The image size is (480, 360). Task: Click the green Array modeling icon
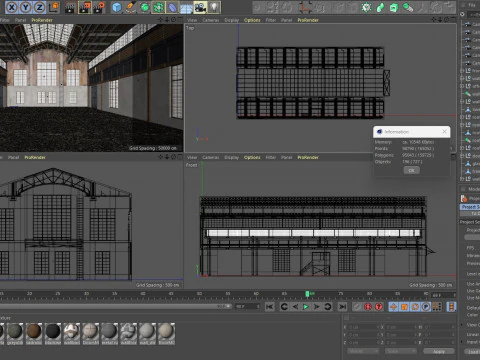tap(158, 7)
